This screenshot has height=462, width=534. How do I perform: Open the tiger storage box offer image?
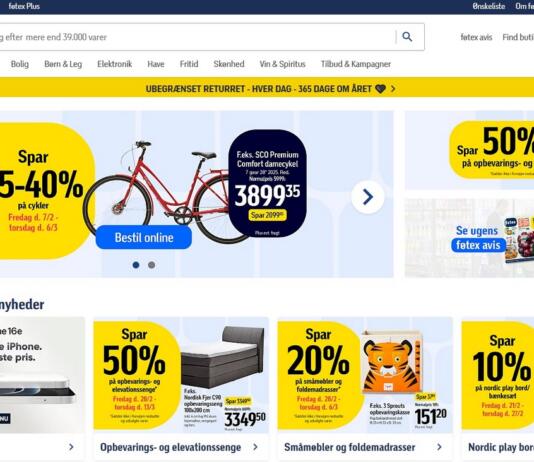(x=392, y=362)
